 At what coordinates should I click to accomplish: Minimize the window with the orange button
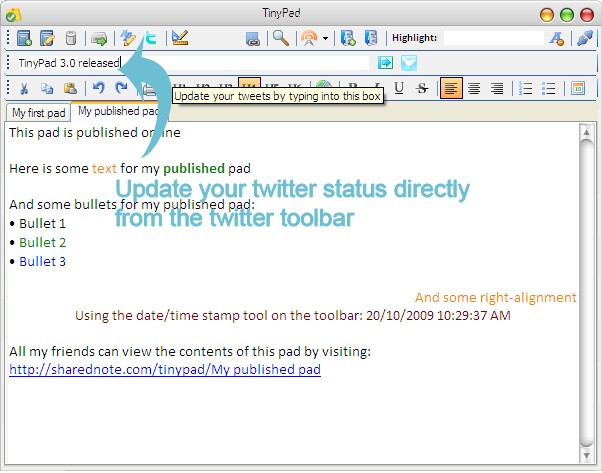[547, 15]
